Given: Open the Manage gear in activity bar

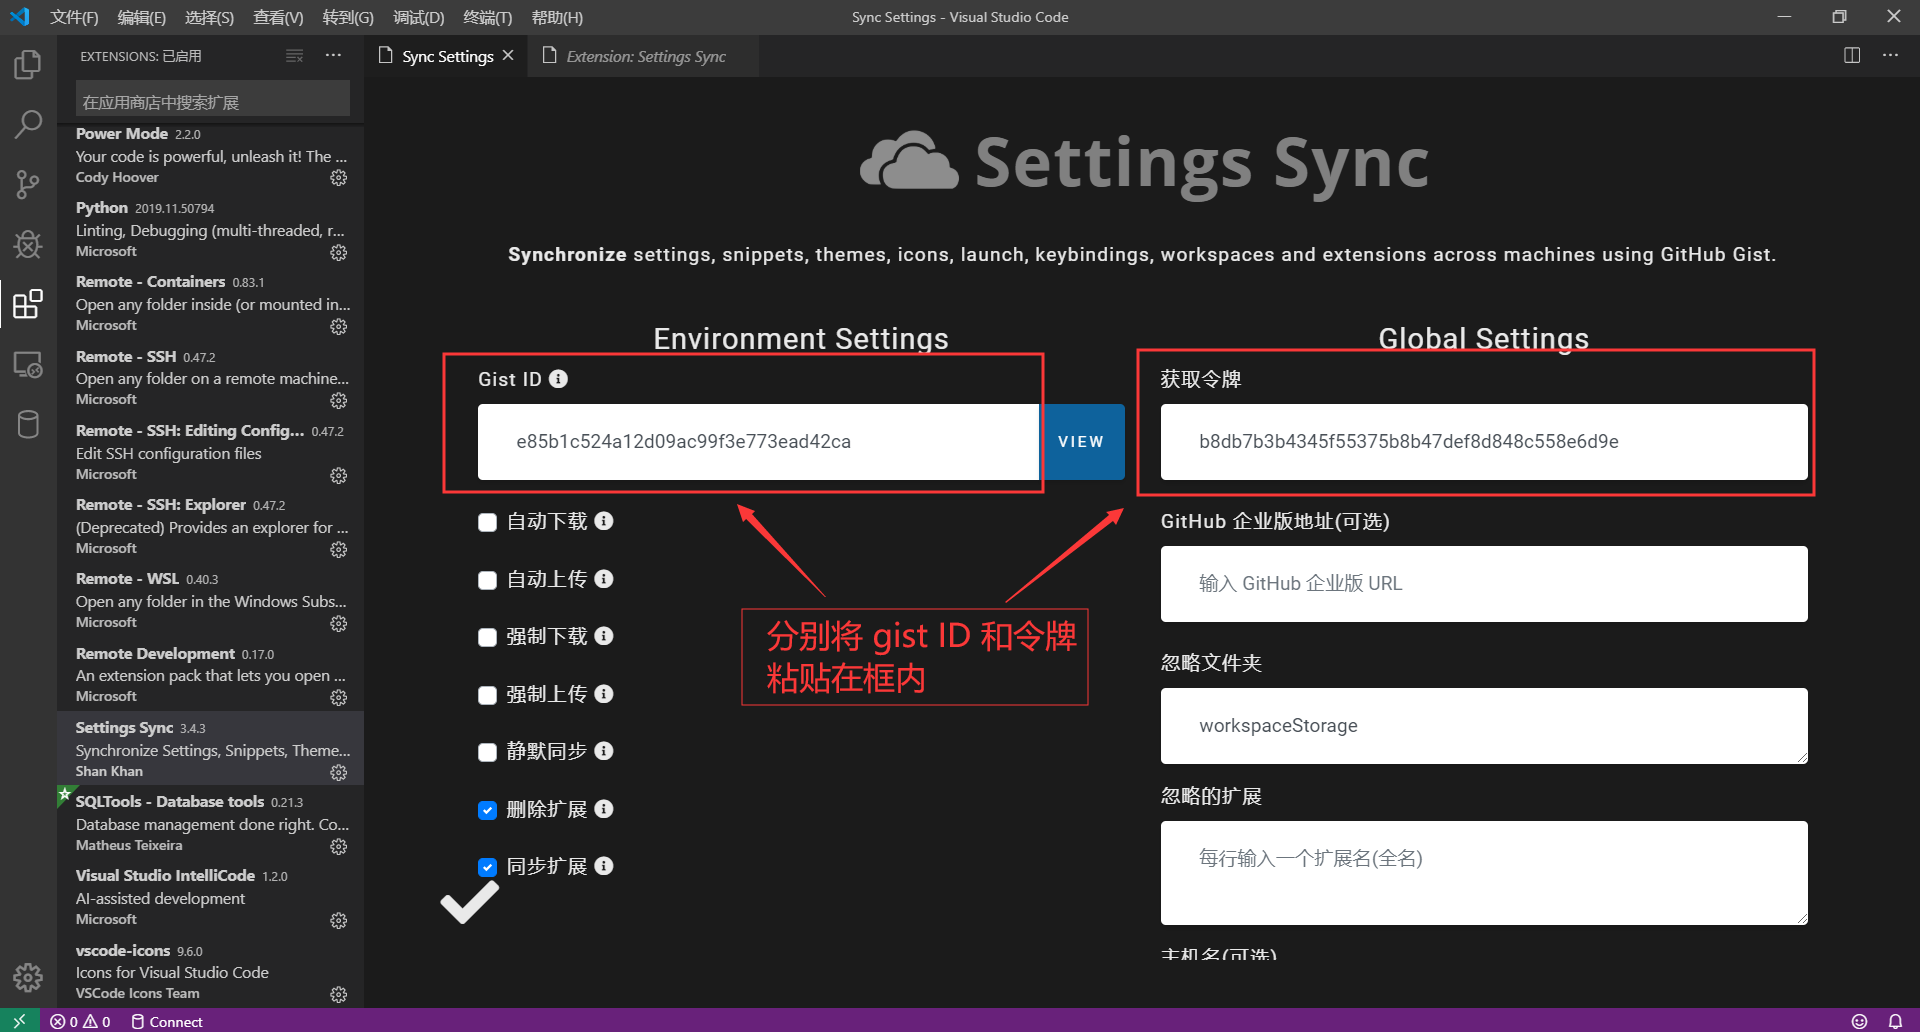Looking at the screenshot, I should point(28,977).
